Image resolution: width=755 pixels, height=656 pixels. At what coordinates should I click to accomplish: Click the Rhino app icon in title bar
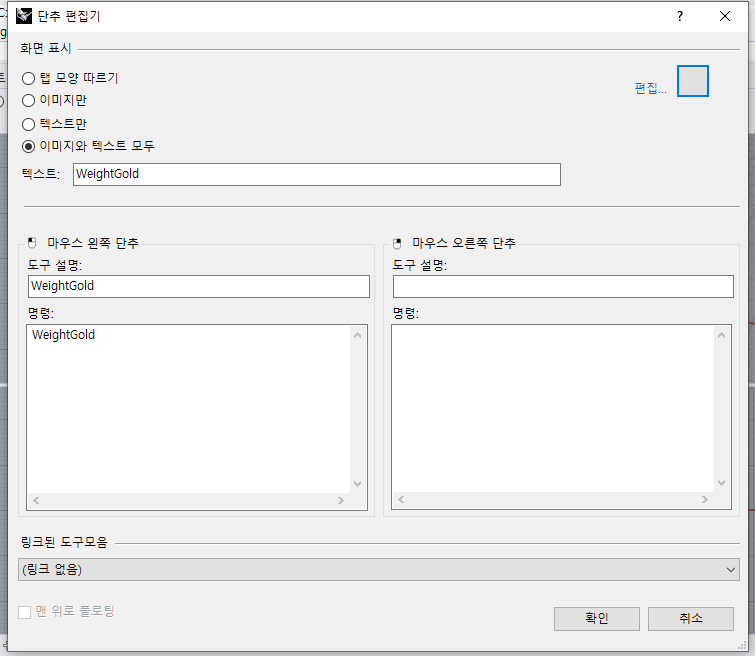[24, 16]
